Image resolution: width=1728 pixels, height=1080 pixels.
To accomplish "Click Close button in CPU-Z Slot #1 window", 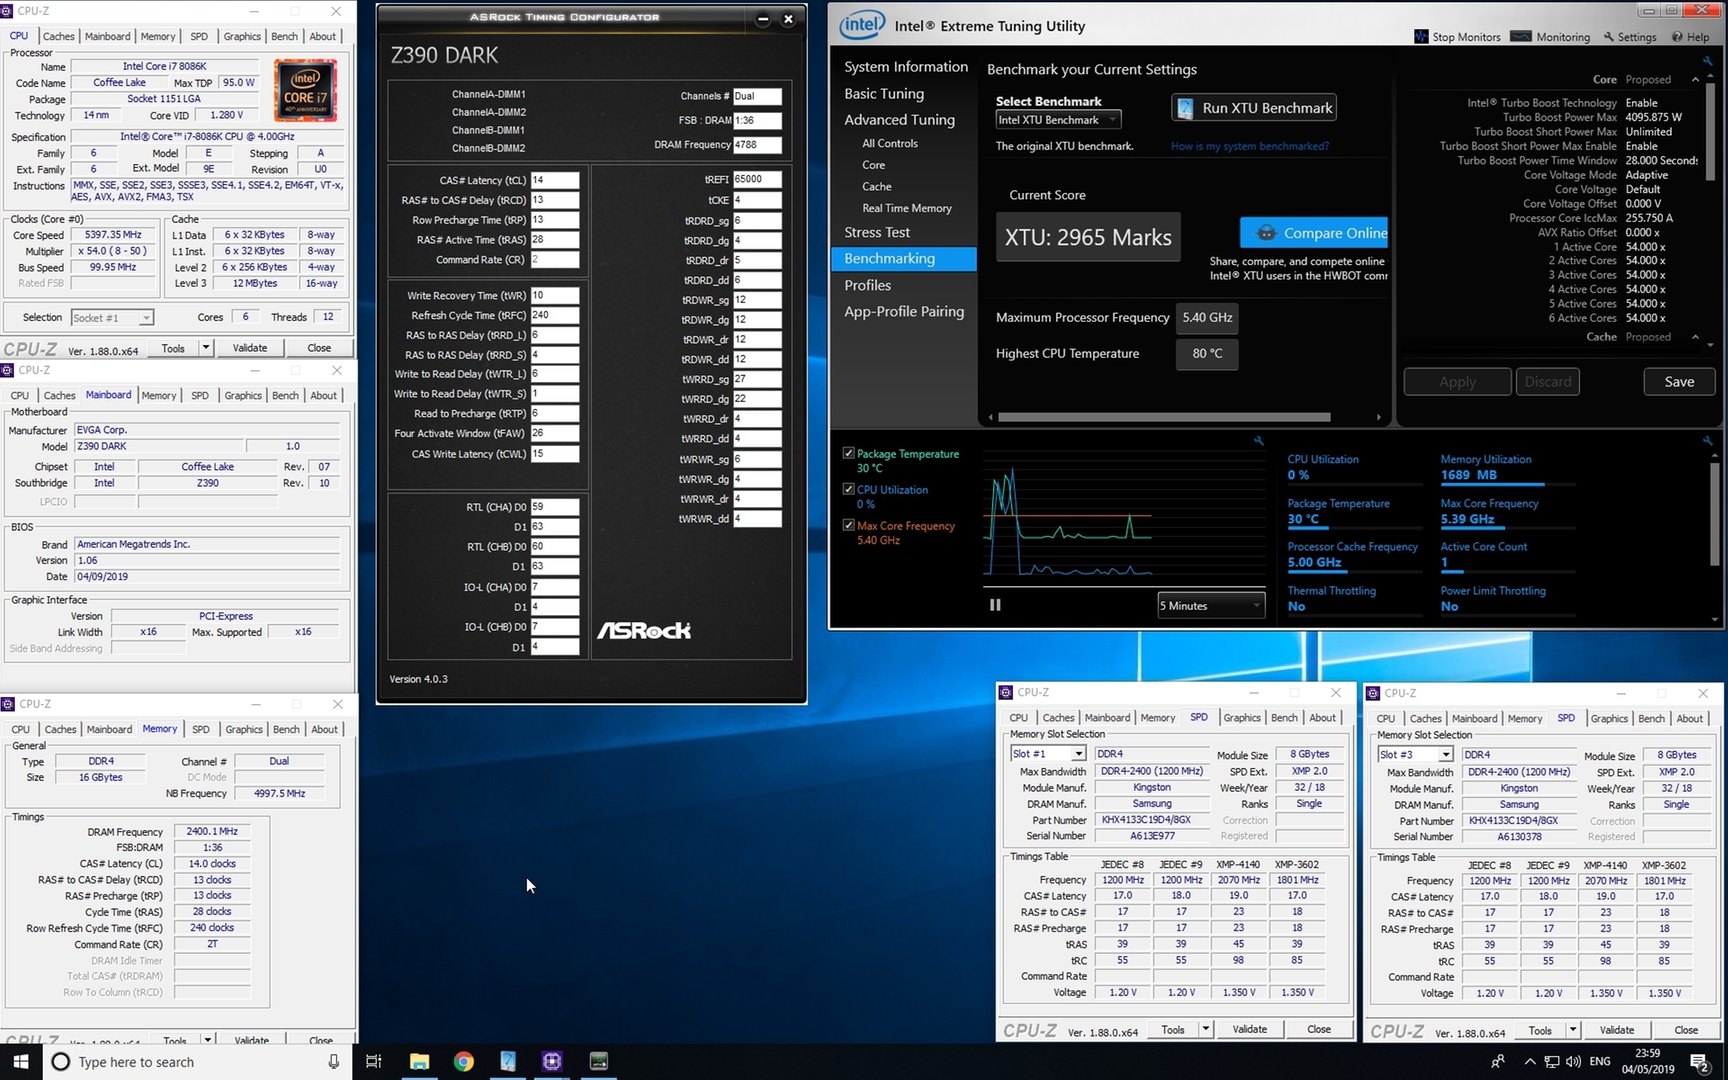I will click(1319, 1029).
